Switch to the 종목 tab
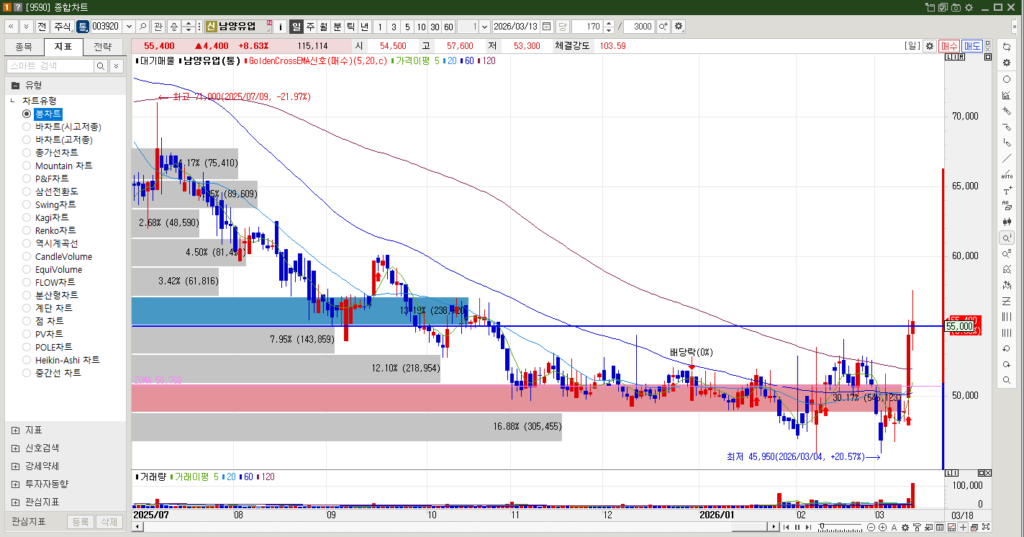Image resolution: width=1024 pixels, height=537 pixels. pos(25,46)
